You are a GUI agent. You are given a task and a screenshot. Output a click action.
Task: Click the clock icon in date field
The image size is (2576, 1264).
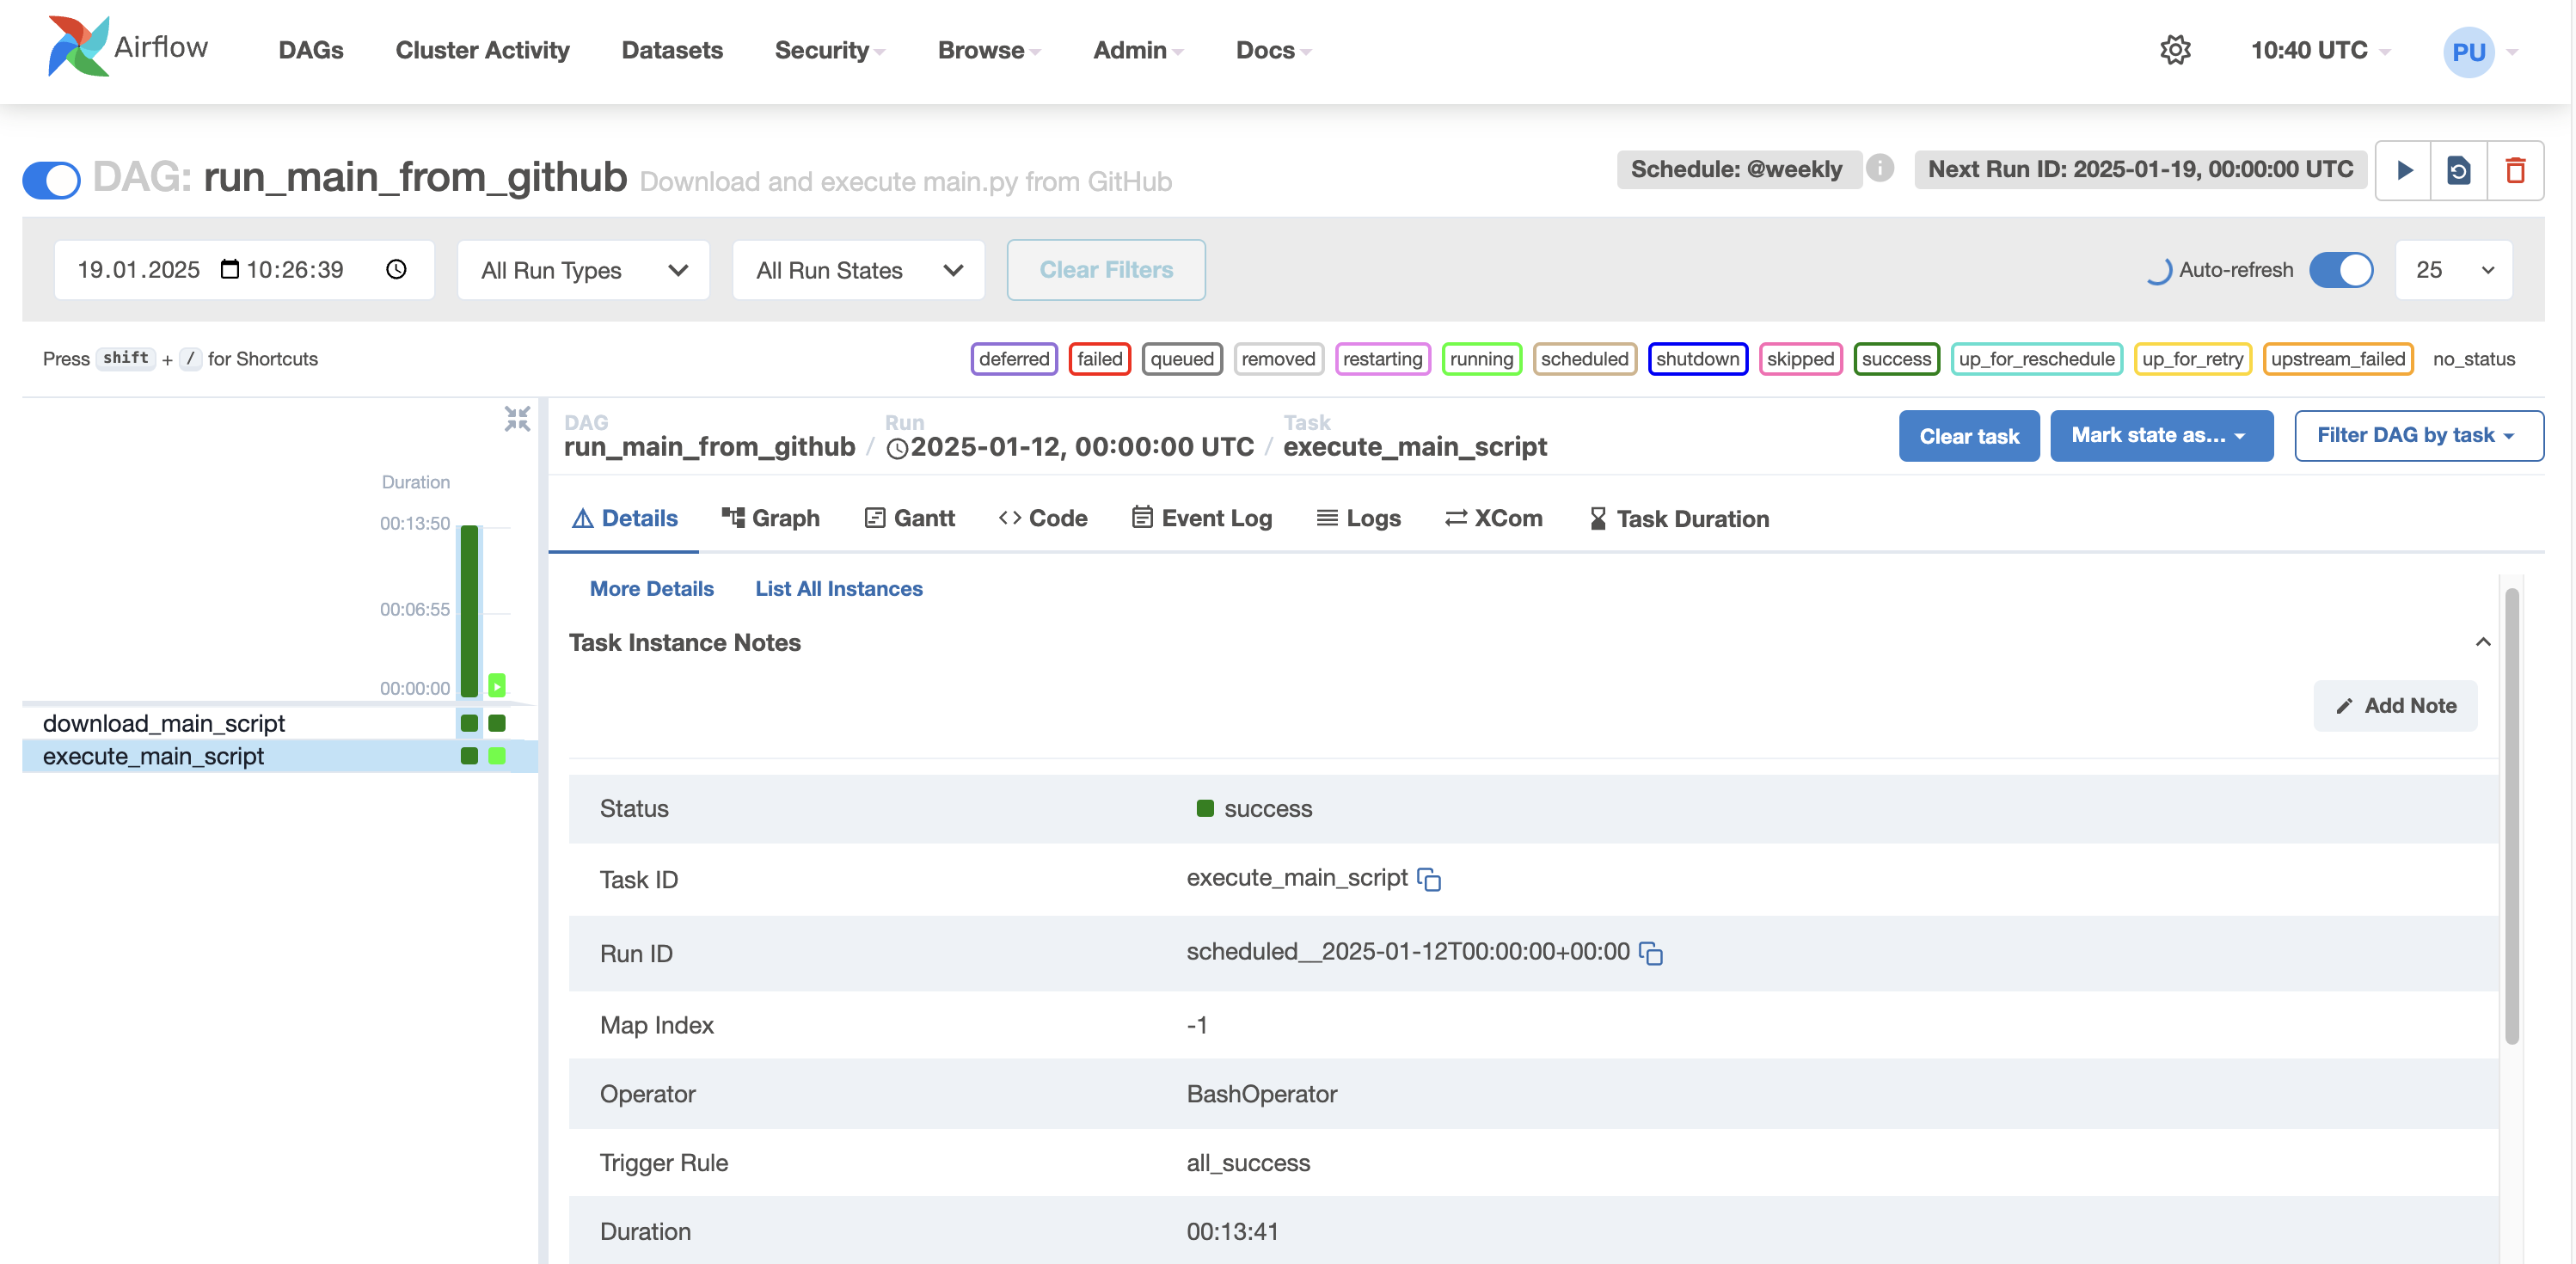[396, 269]
